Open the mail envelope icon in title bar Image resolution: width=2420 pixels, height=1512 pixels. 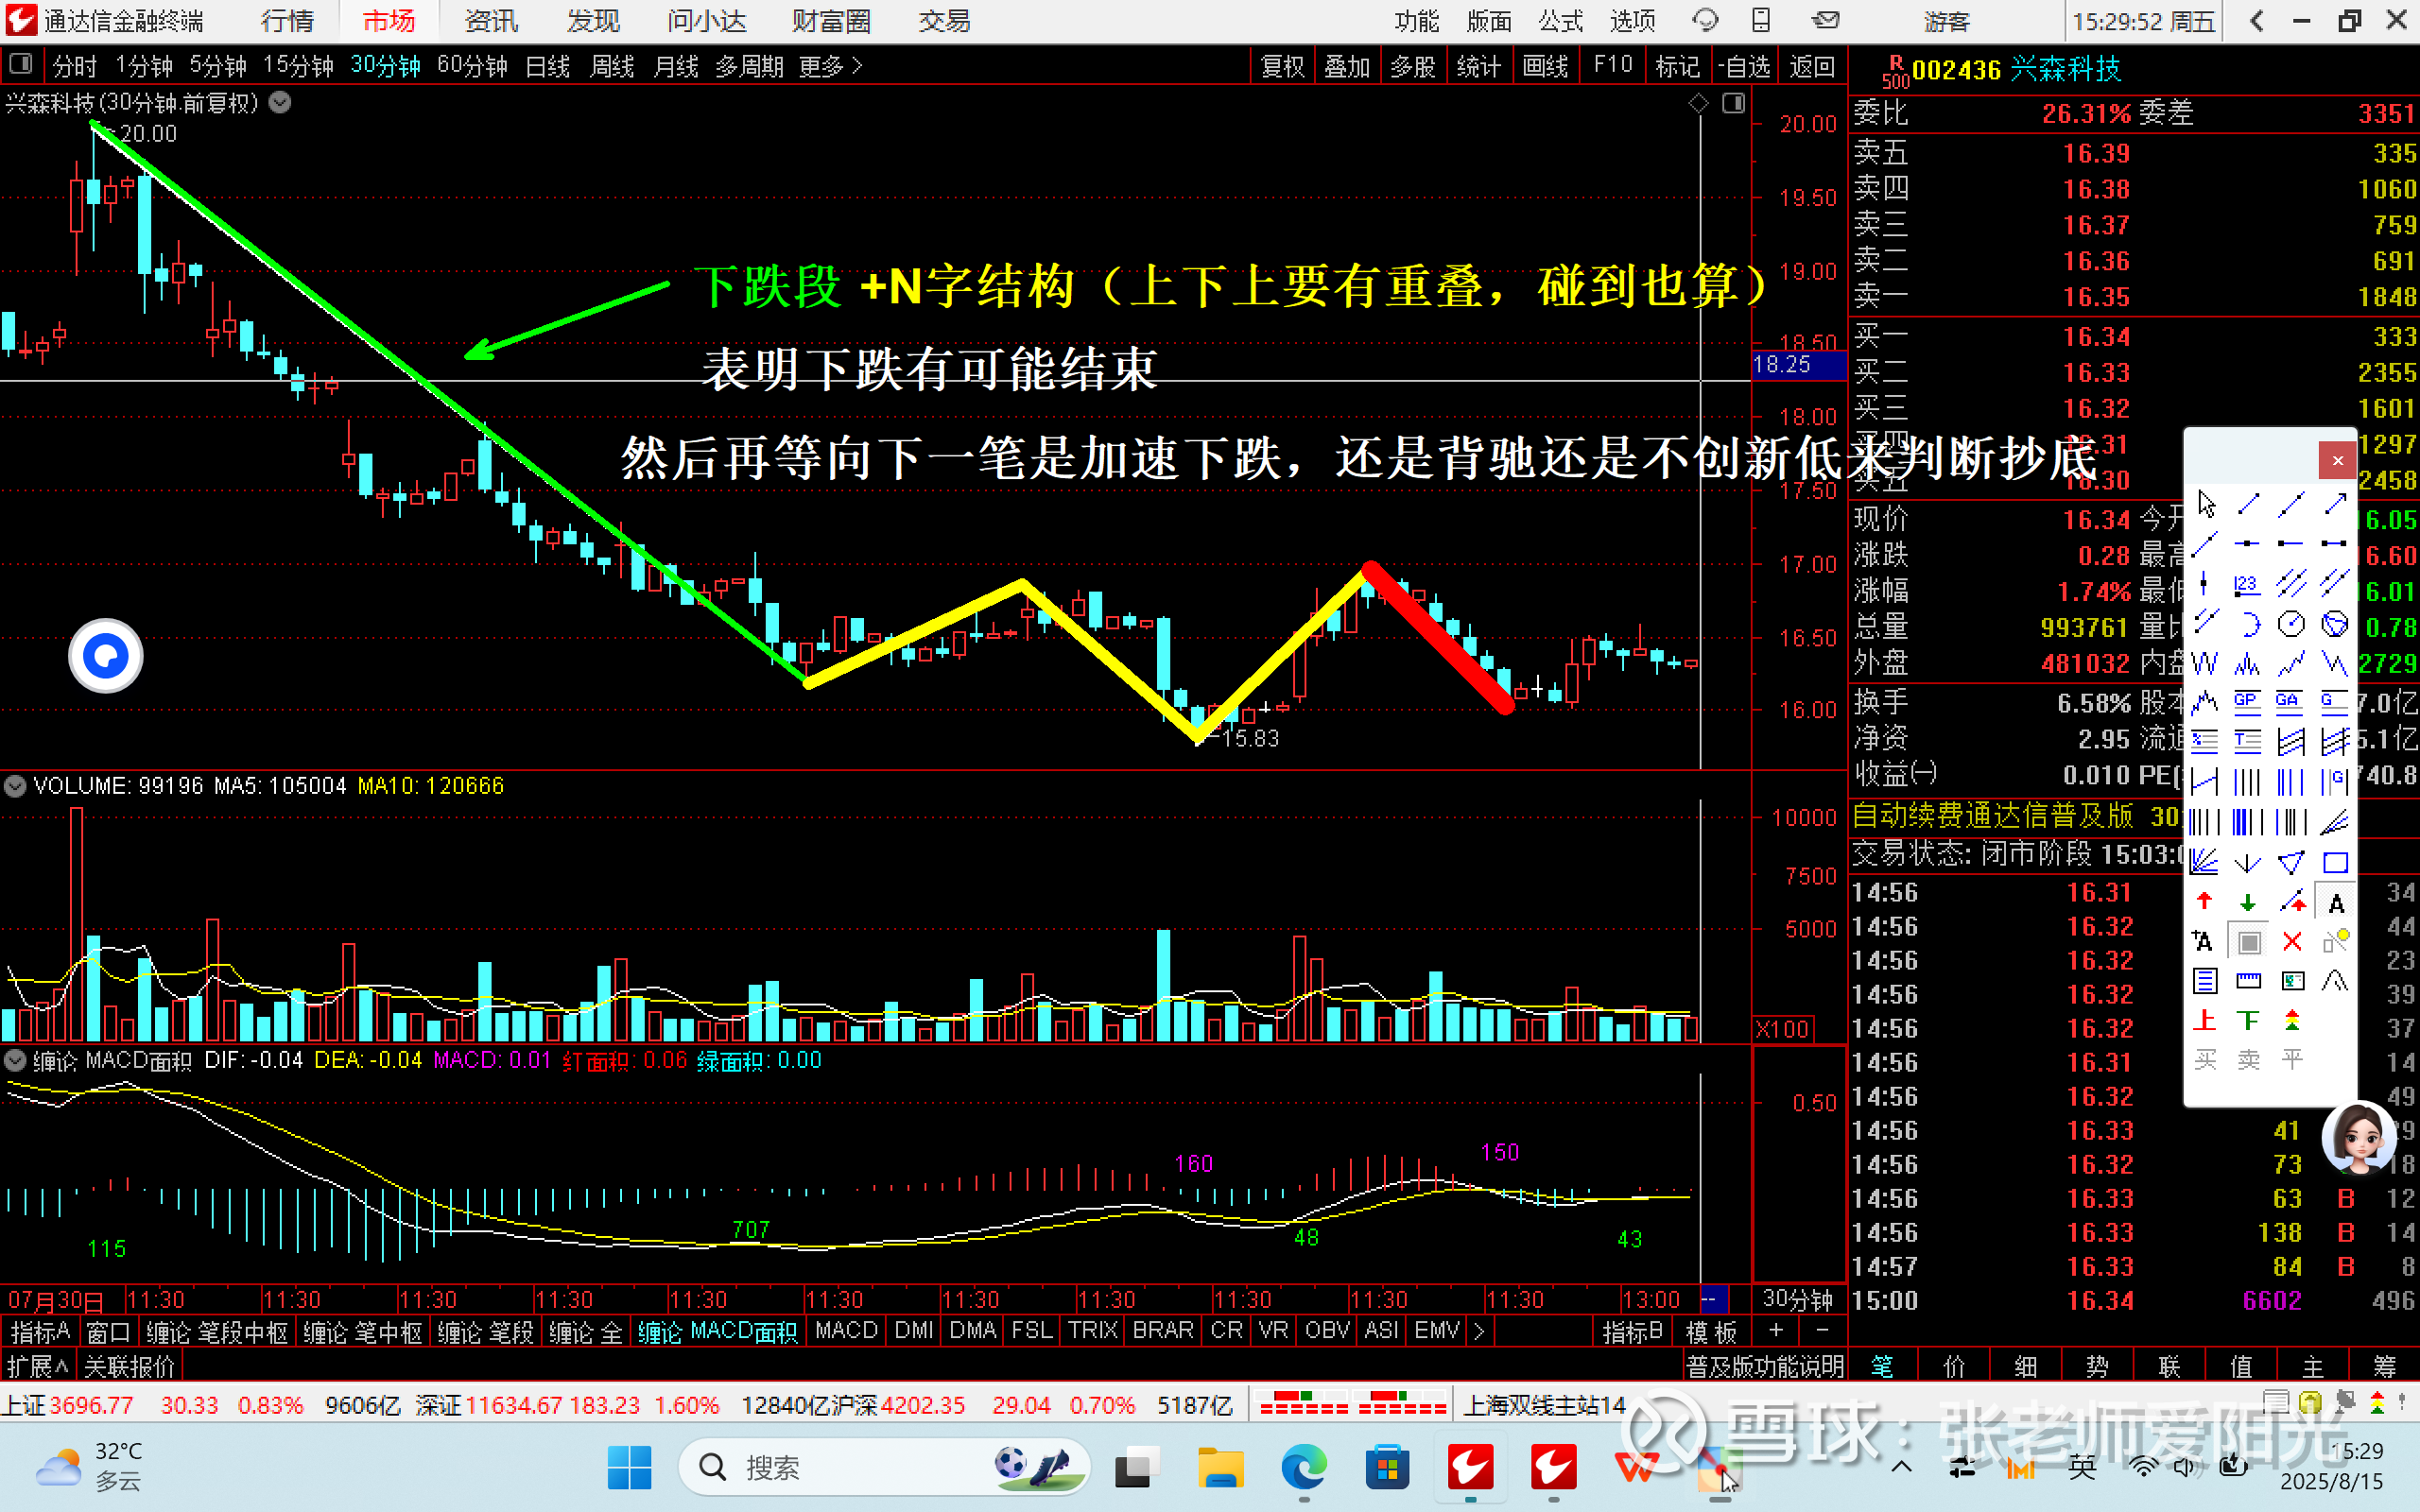pos(1826,20)
